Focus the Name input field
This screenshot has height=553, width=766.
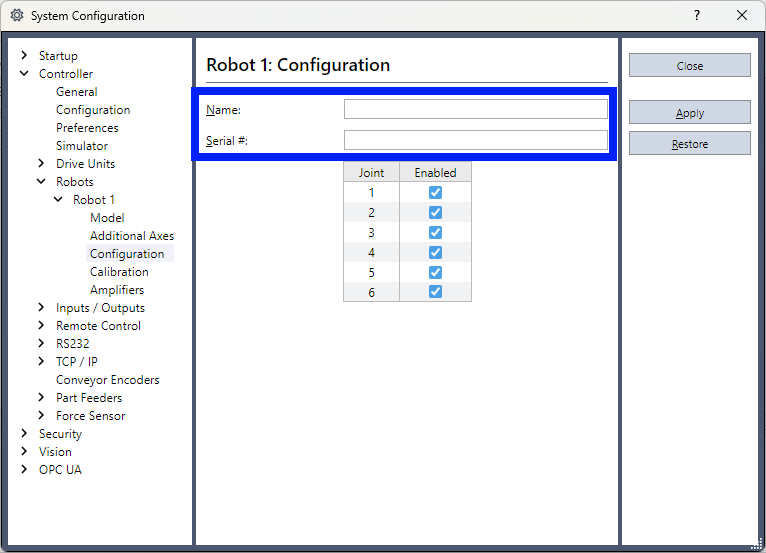point(476,109)
